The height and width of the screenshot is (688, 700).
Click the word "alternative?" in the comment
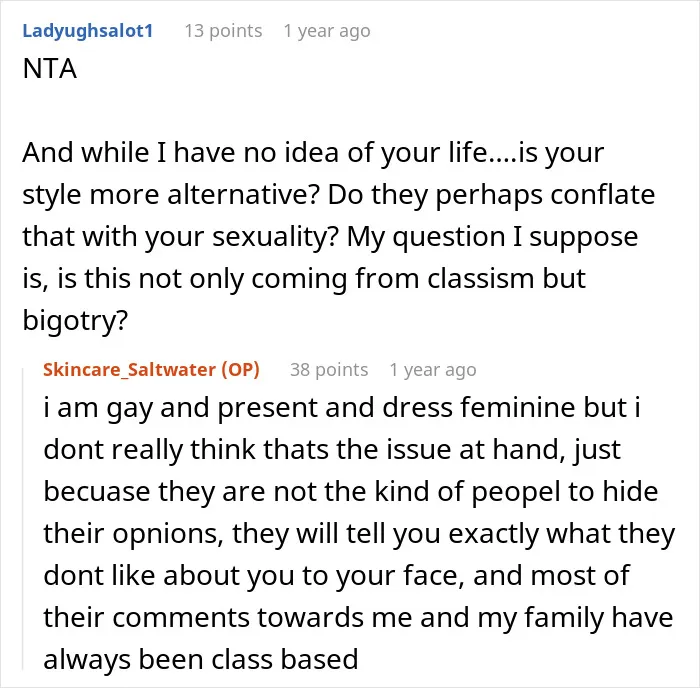click(x=243, y=195)
